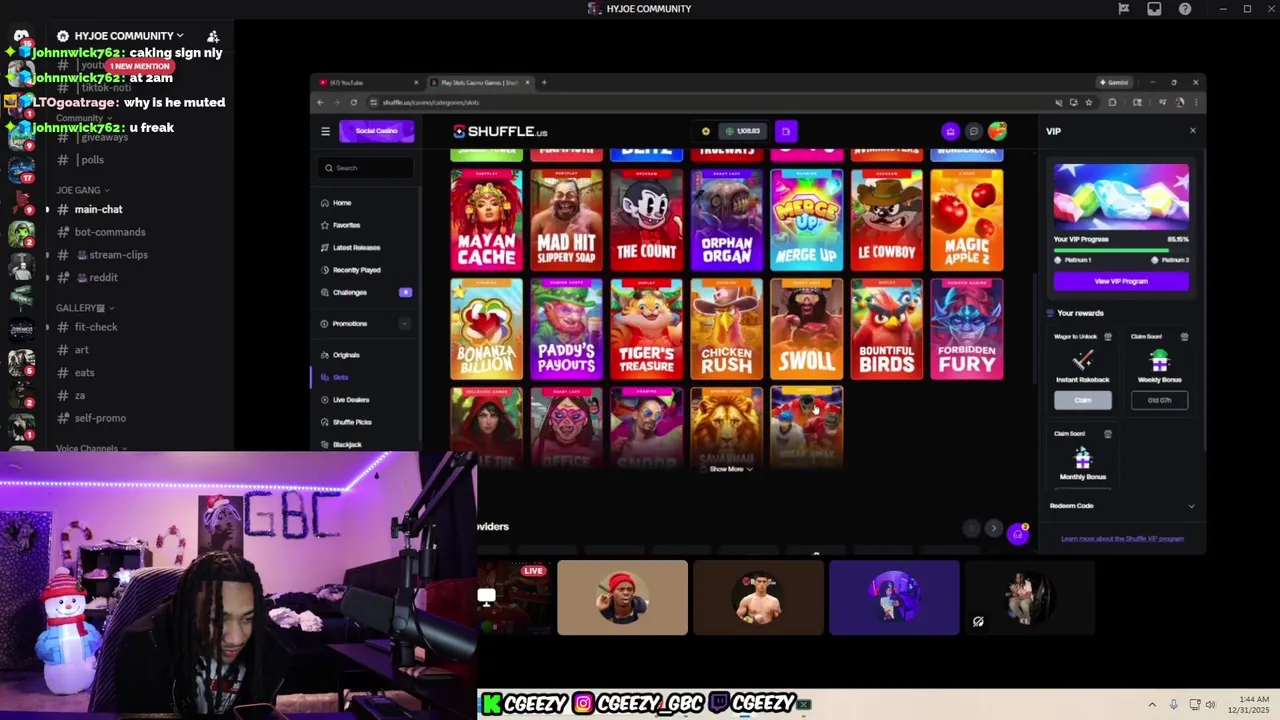The image size is (1280, 720).
Task: Claim the Instant Rakeback reward
Action: point(1083,400)
